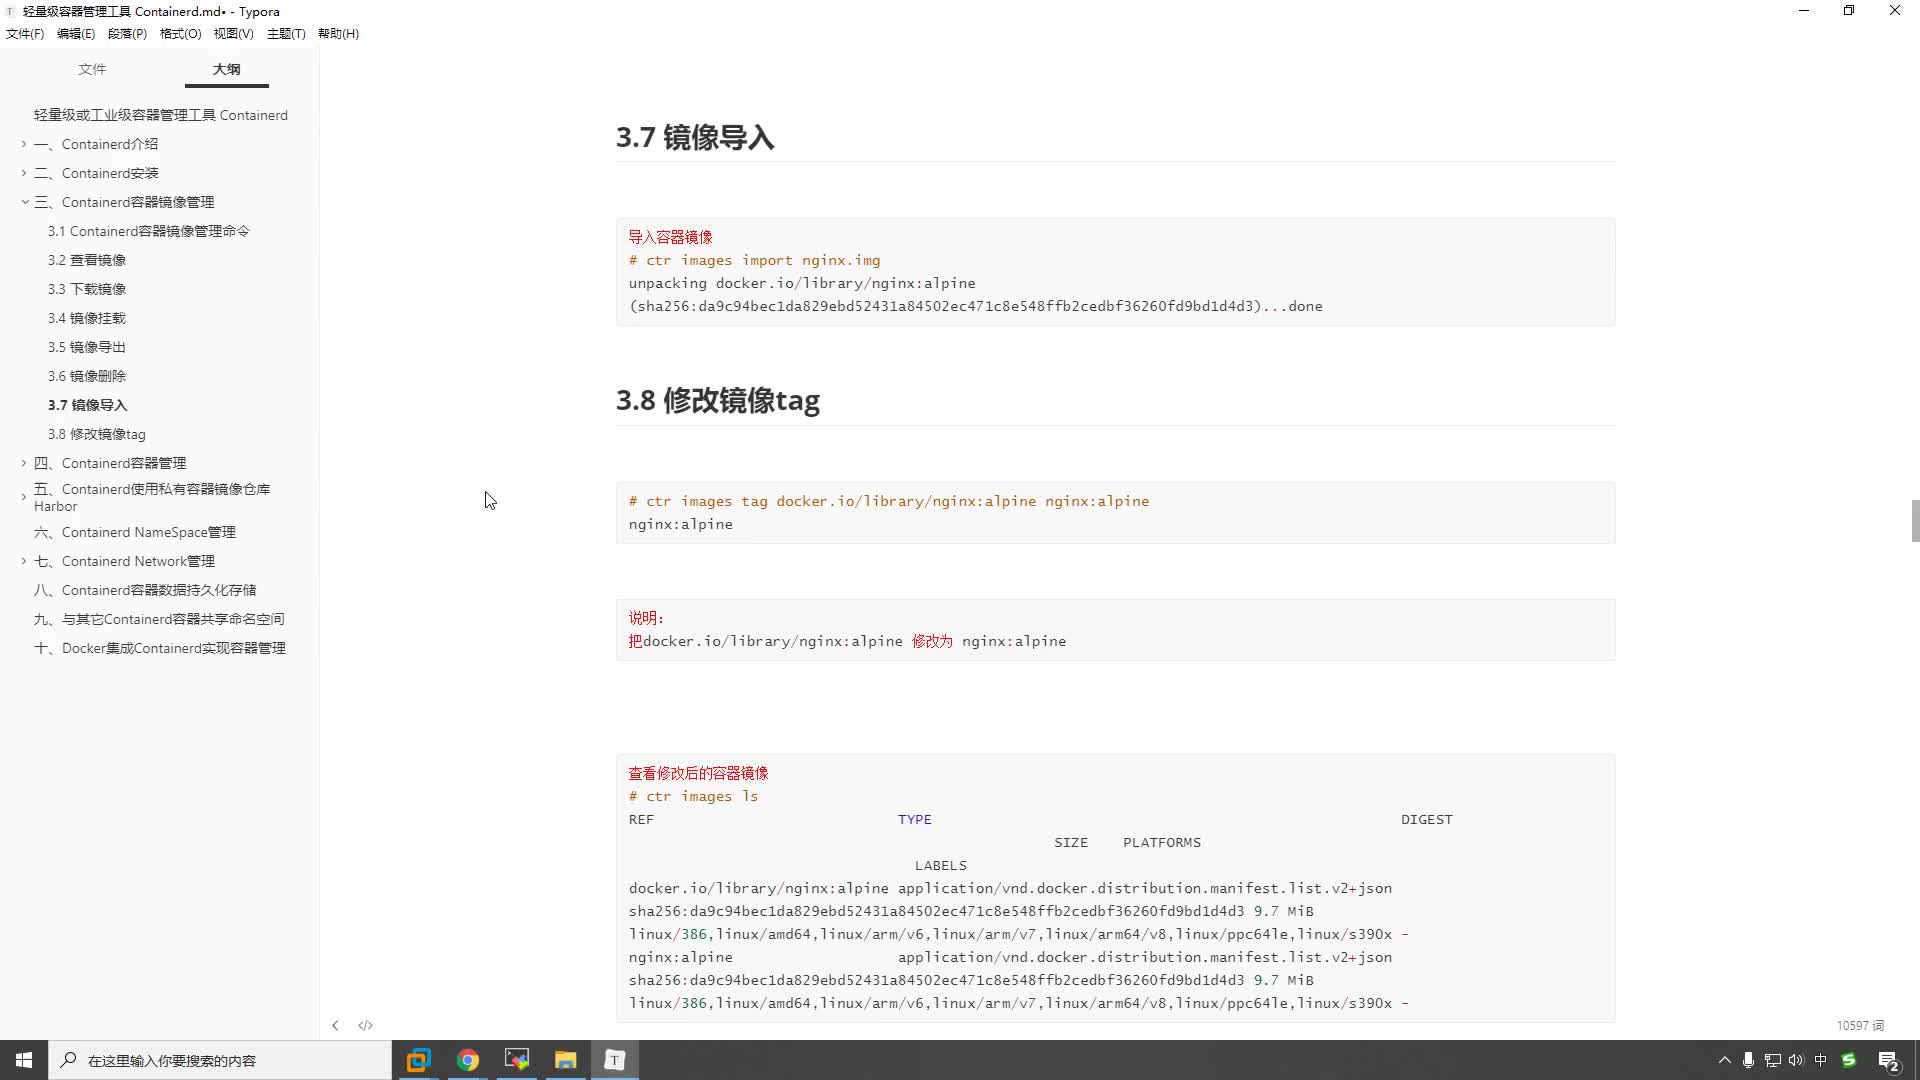Image resolution: width=1920 pixels, height=1080 pixels.
Task: Open the 文件(F) menu
Action: [x=25, y=33]
